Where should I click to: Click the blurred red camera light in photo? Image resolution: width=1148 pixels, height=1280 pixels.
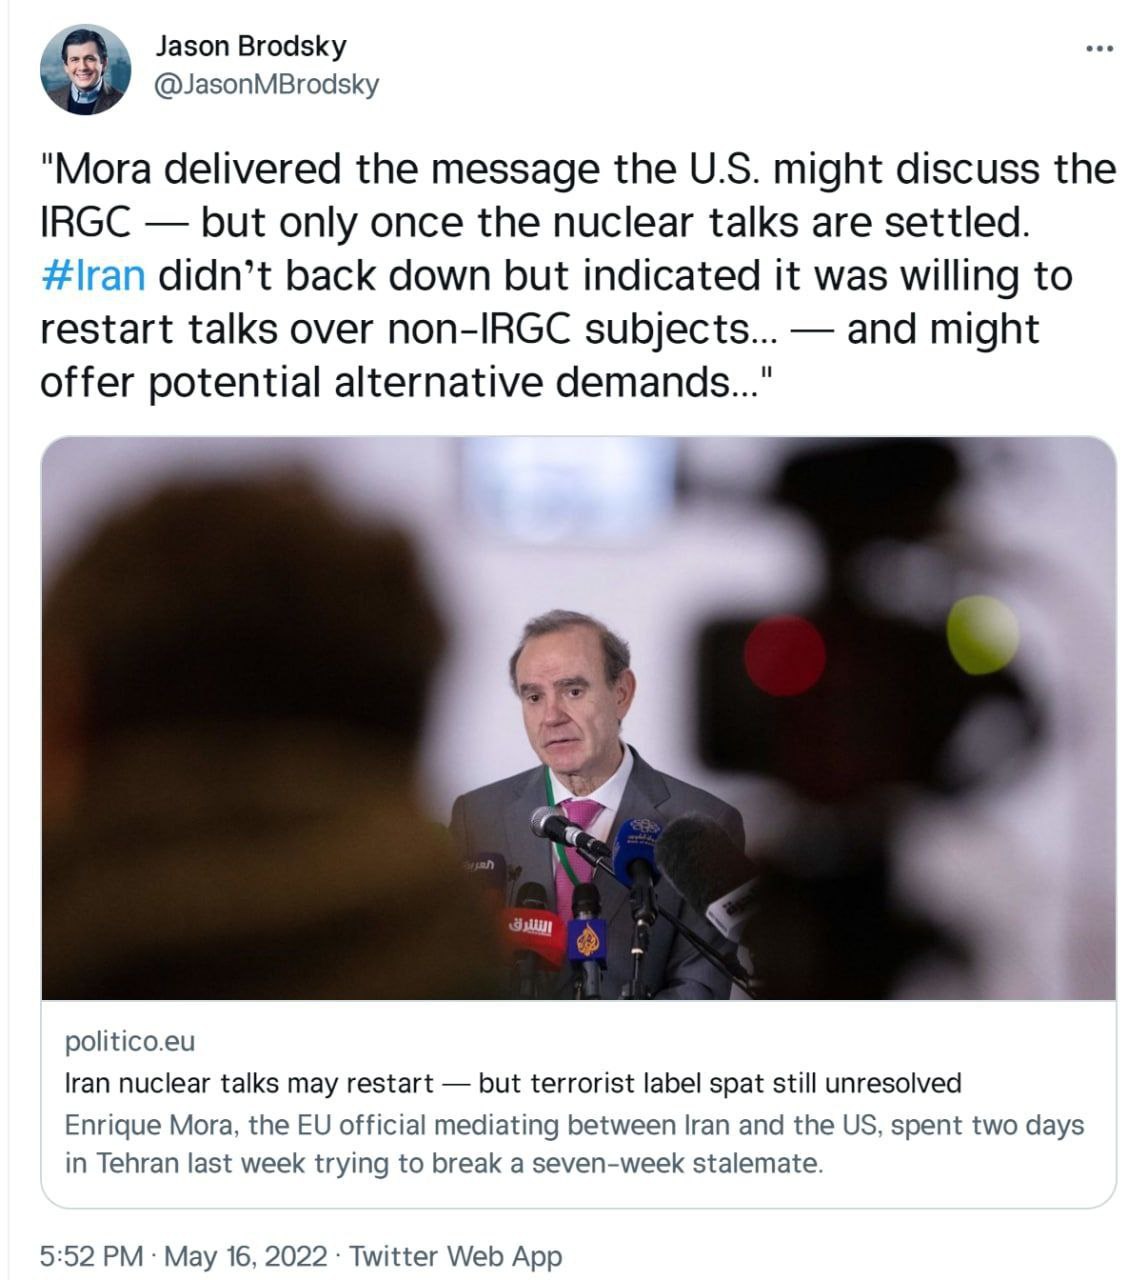pyautogui.click(x=784, y=656)
